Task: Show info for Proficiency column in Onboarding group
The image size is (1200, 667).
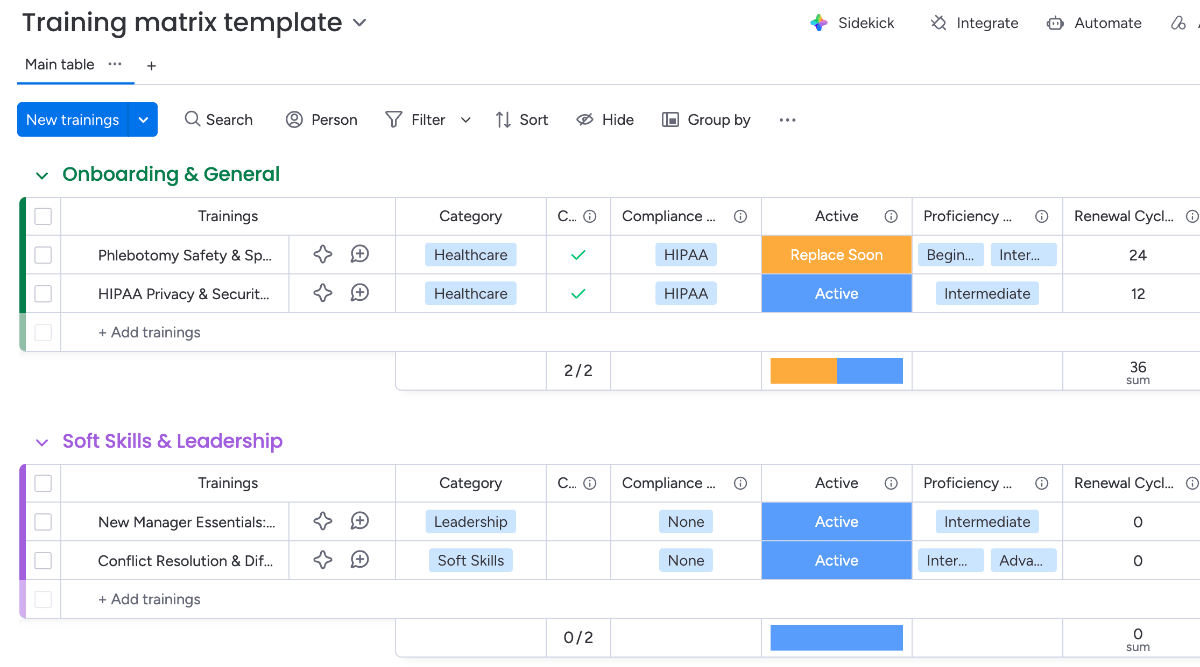Action: (x=1041, y=216)
